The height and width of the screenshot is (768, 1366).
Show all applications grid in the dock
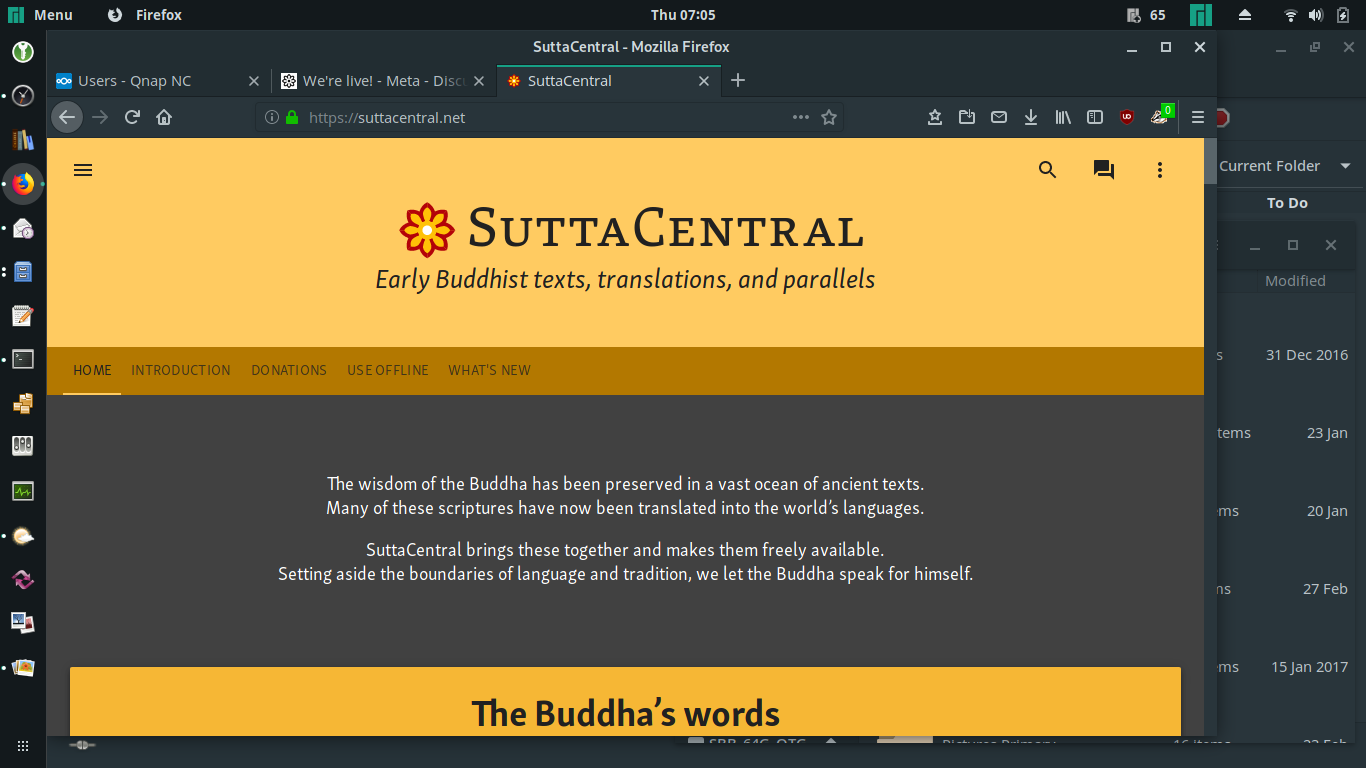[x=23, y=746]
